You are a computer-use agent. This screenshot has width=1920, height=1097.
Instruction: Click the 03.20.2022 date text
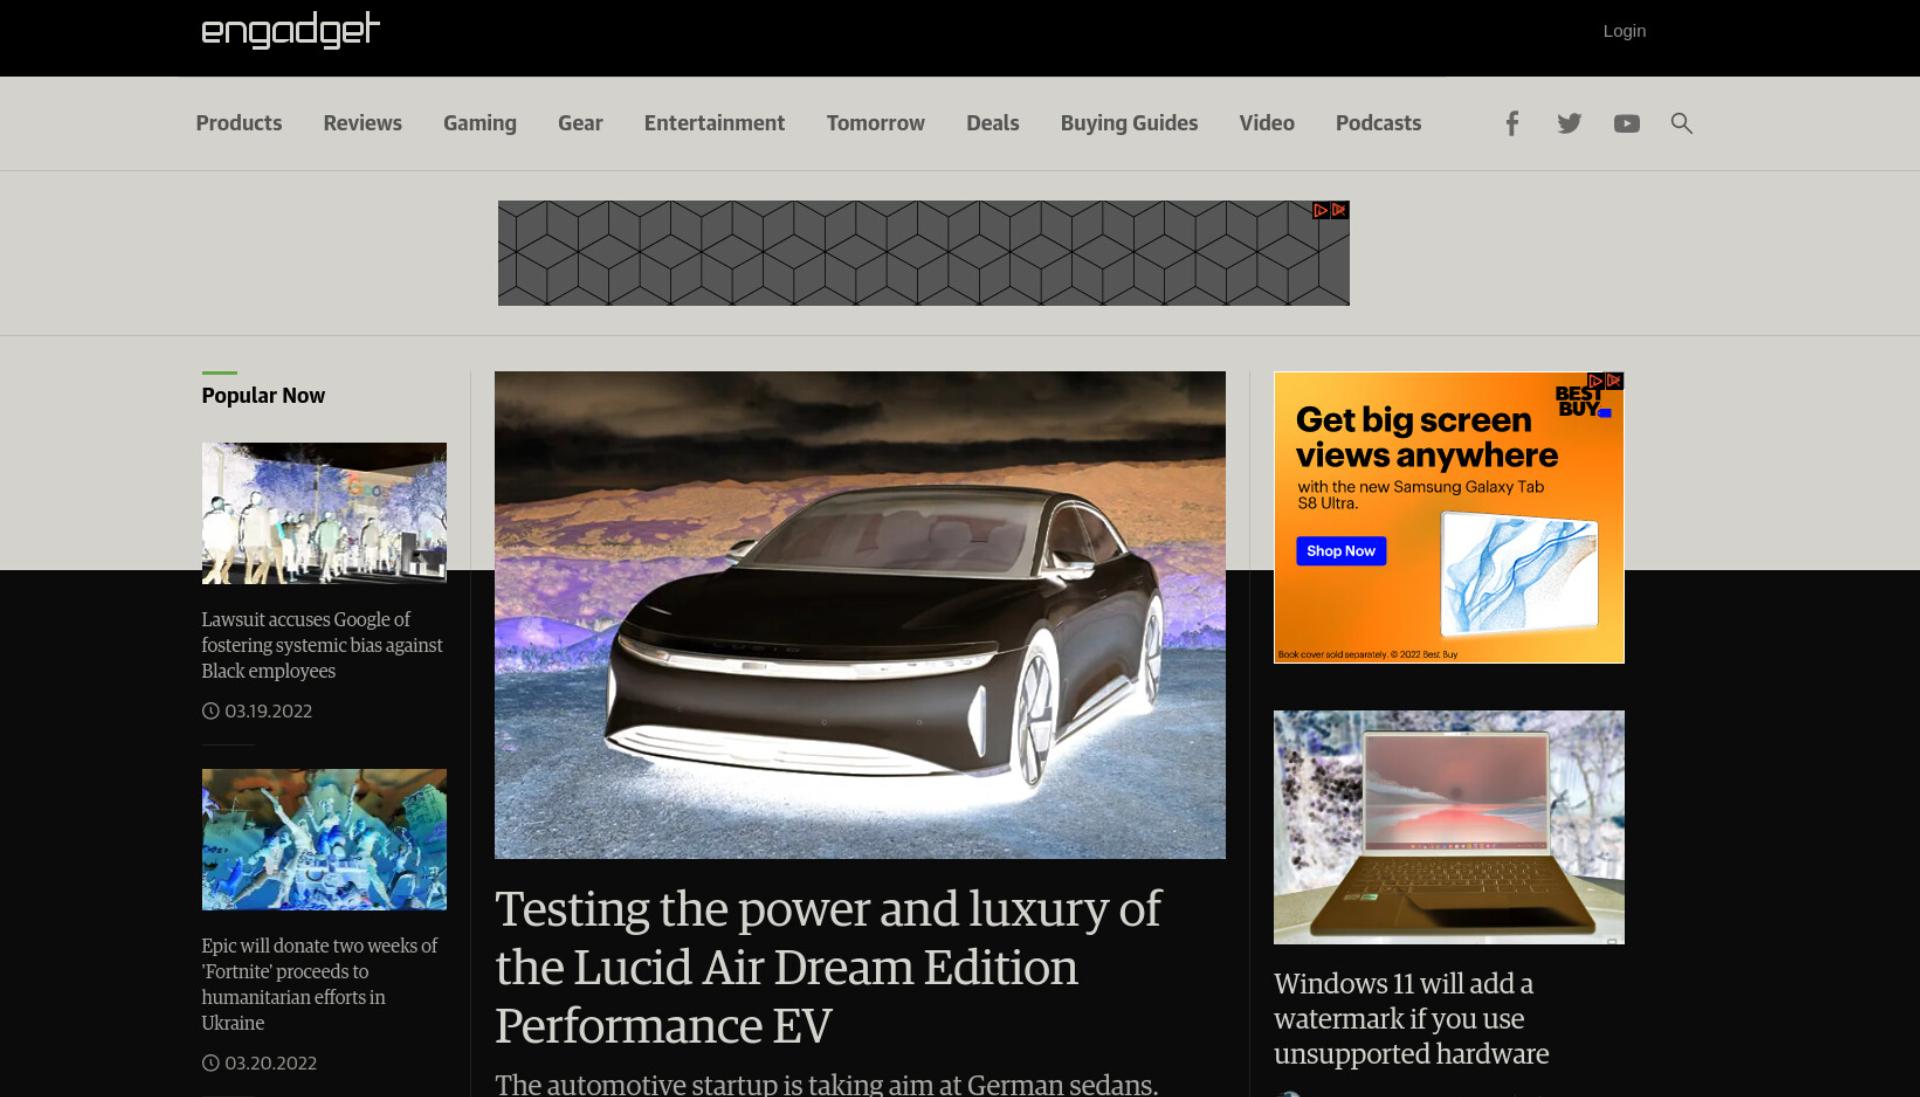[x=270, y=1063]
